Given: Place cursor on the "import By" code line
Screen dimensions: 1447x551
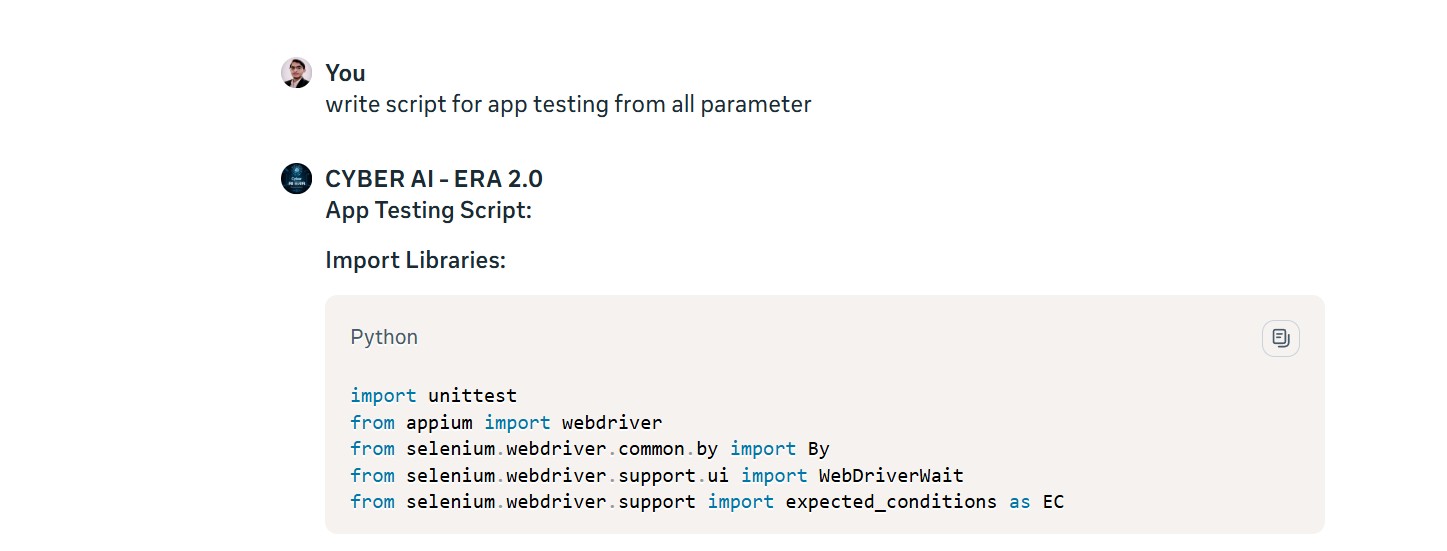Looking at the screenshot, I should (590, 449).
